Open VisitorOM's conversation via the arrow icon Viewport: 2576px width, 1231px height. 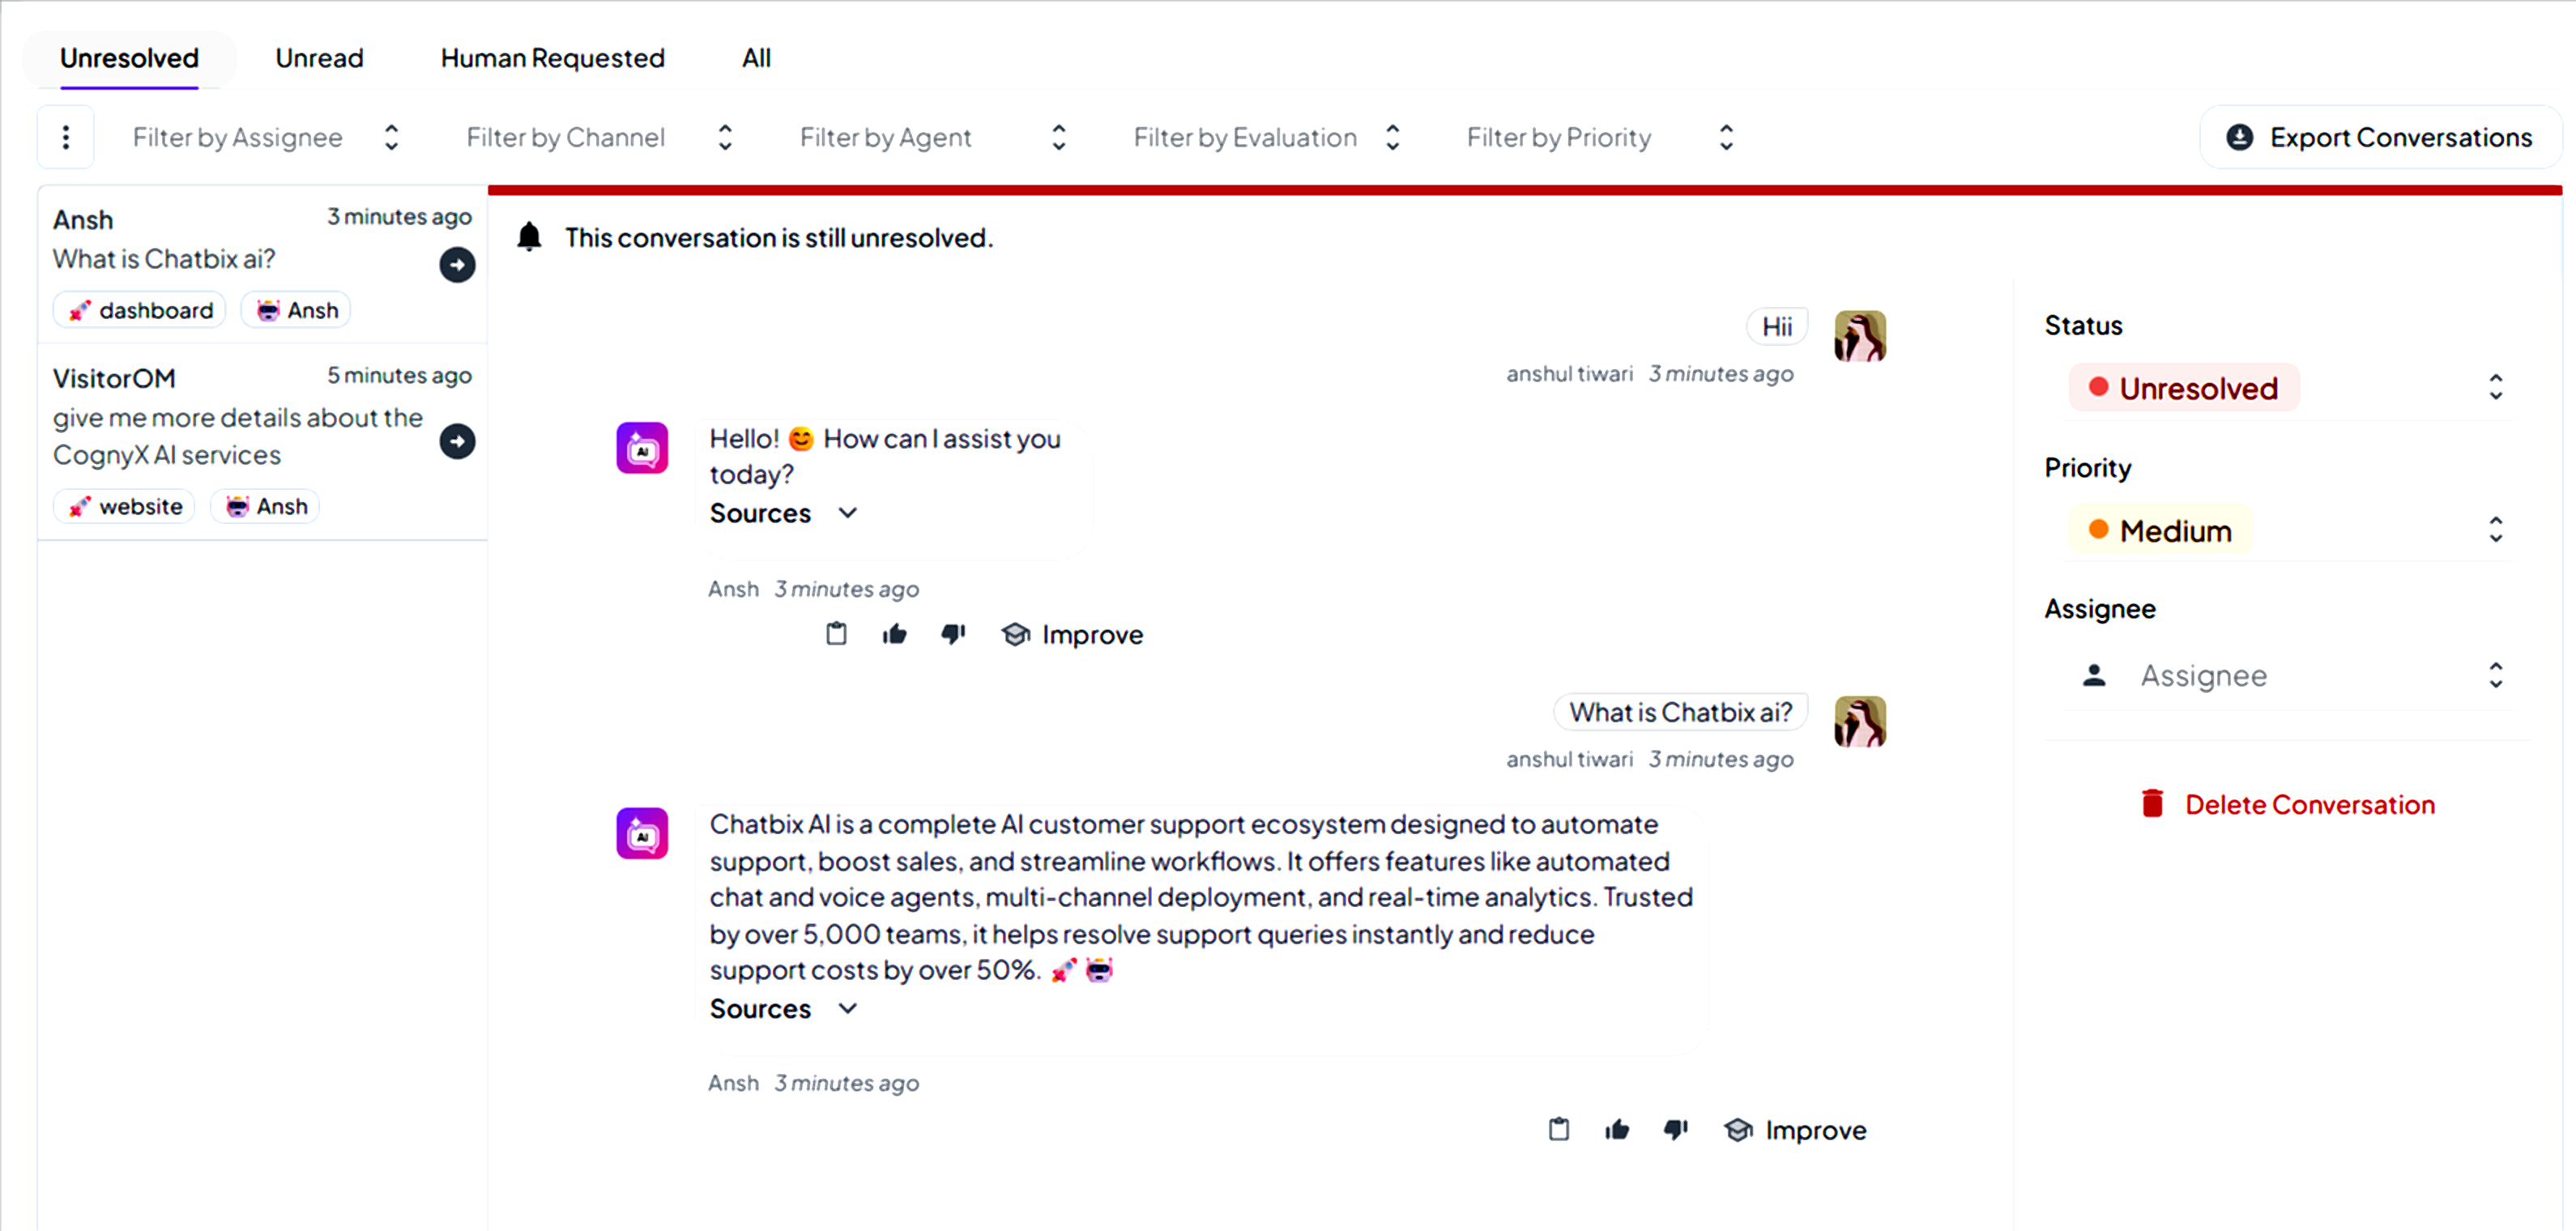point(457,441)
